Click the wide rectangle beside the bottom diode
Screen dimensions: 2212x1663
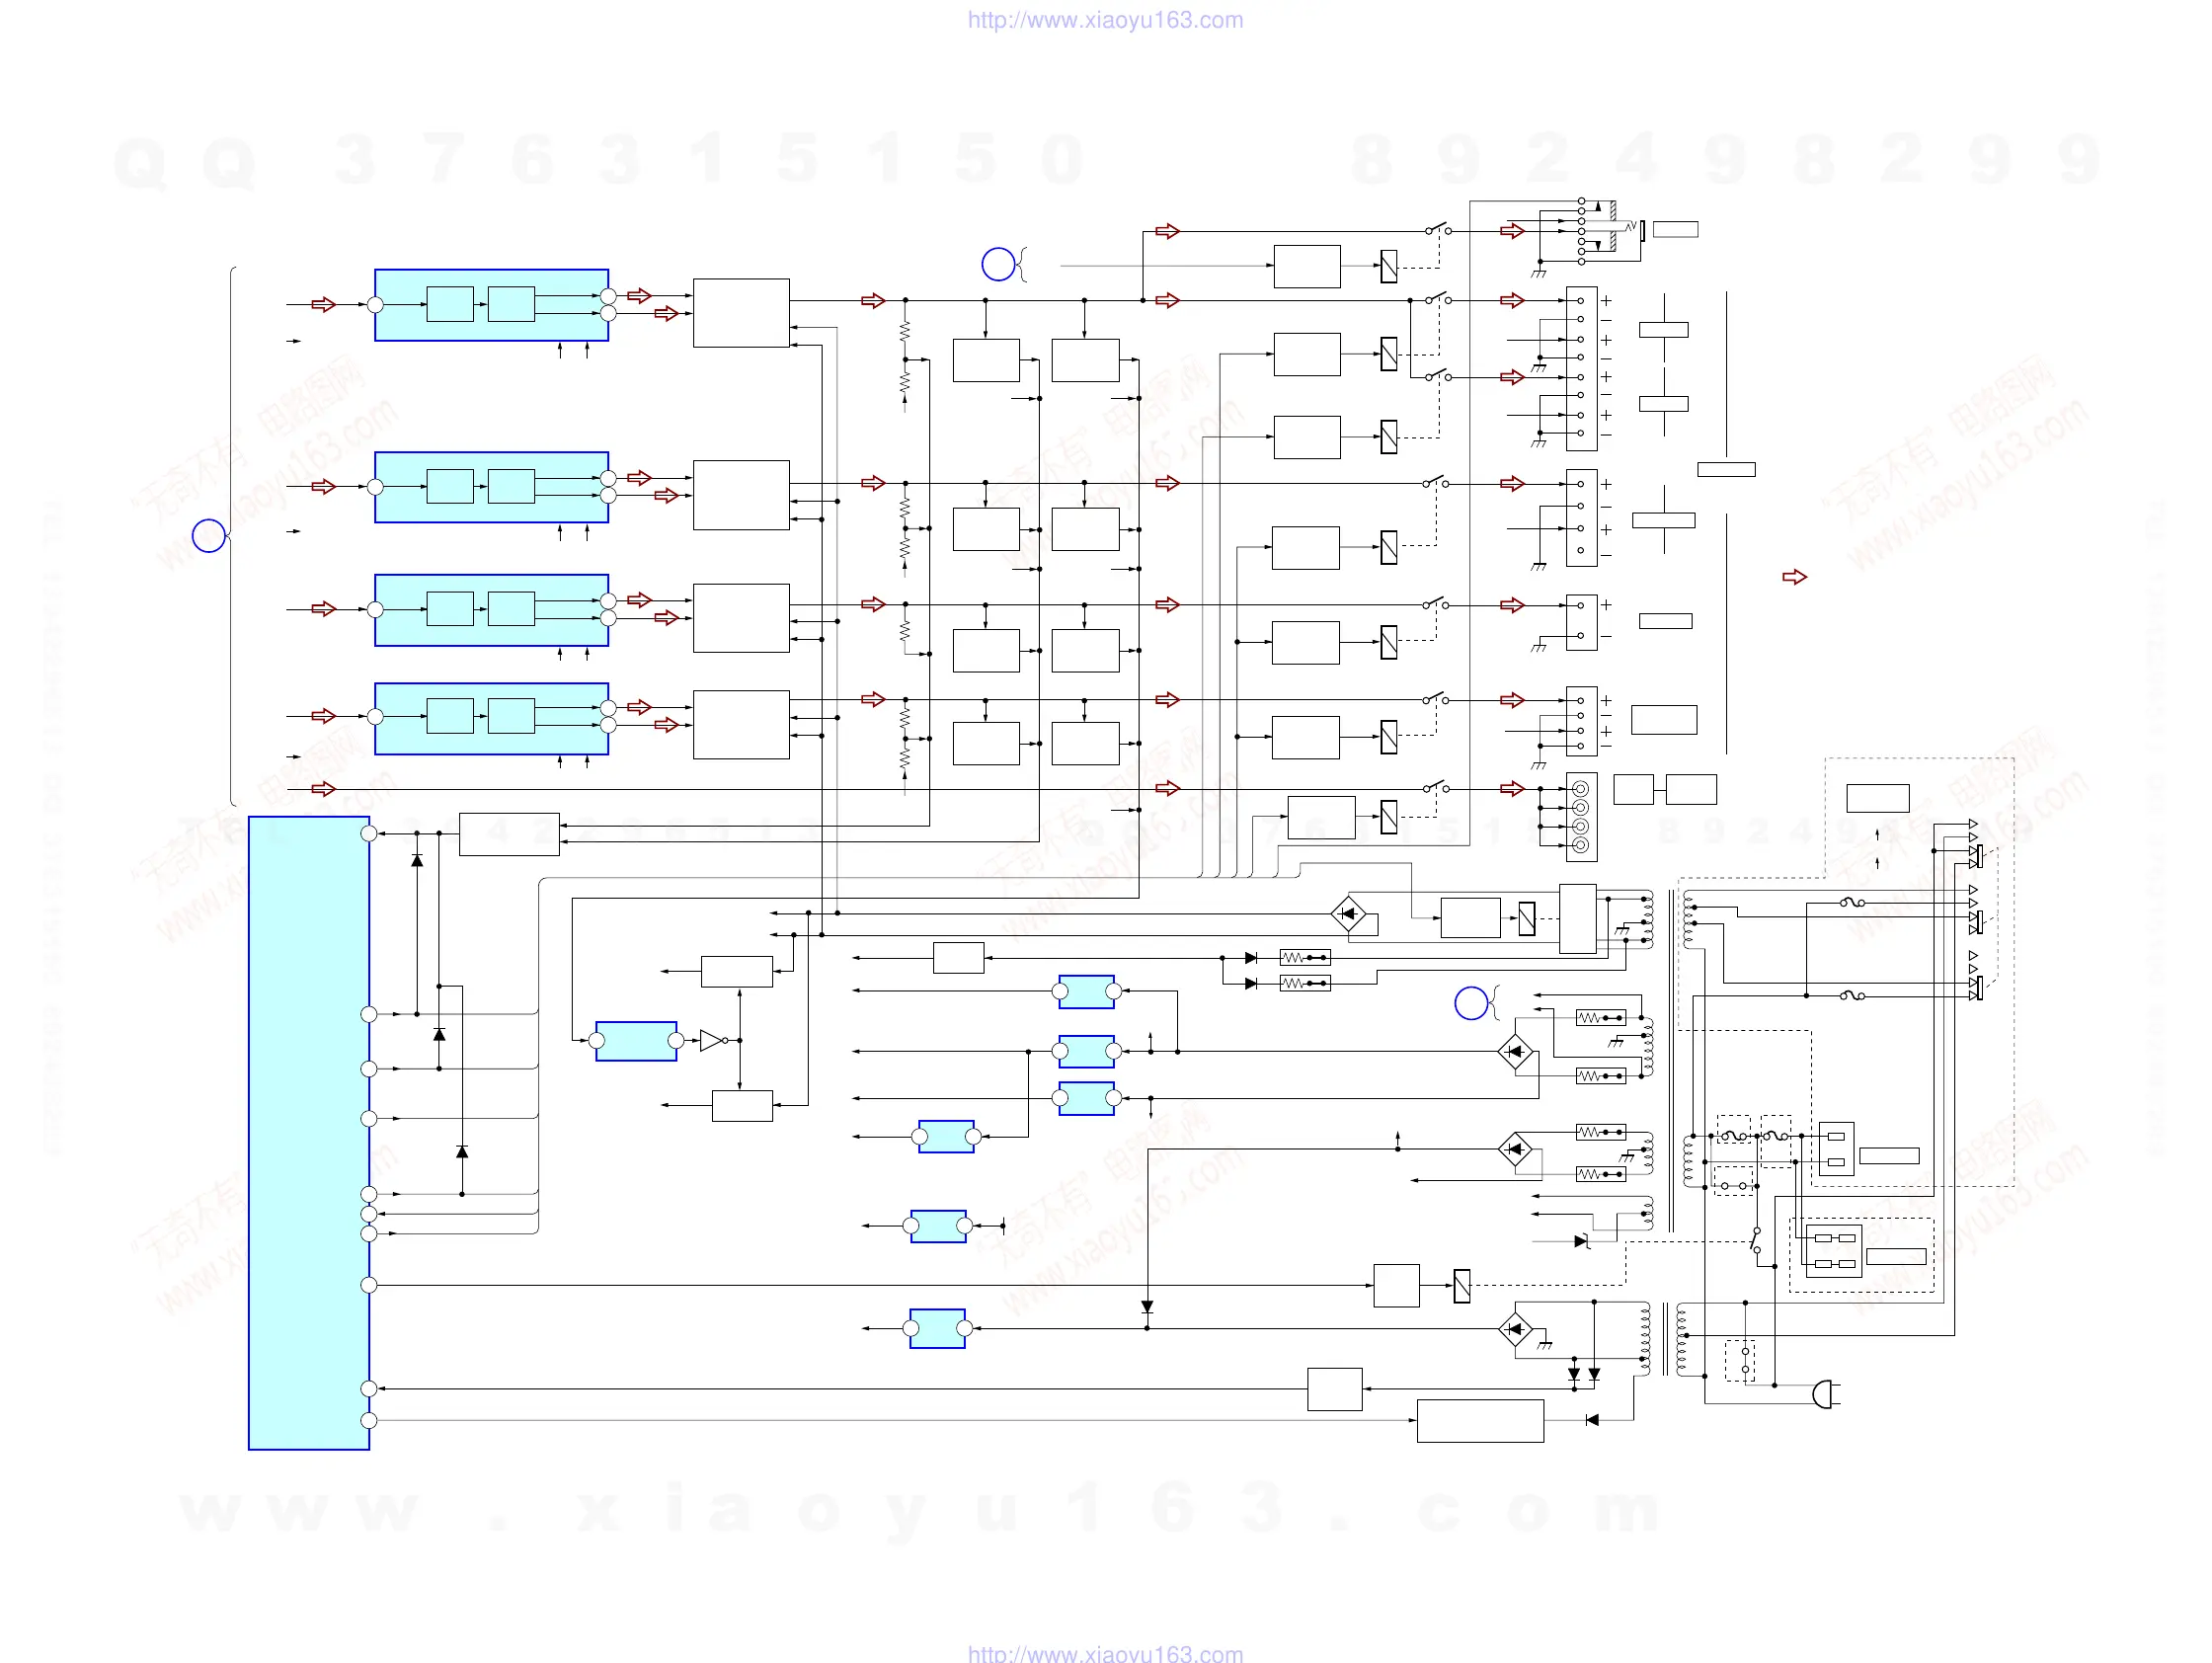(x=1480, y=1421)
